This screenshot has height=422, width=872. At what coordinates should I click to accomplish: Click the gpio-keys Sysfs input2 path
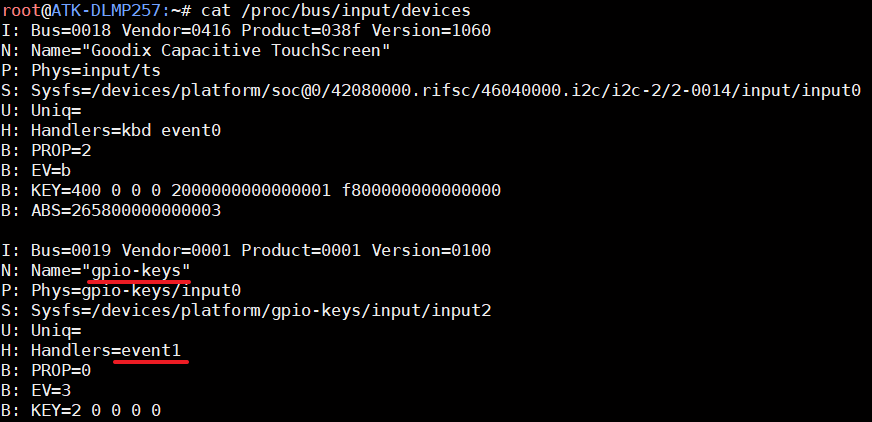point(246,311)
